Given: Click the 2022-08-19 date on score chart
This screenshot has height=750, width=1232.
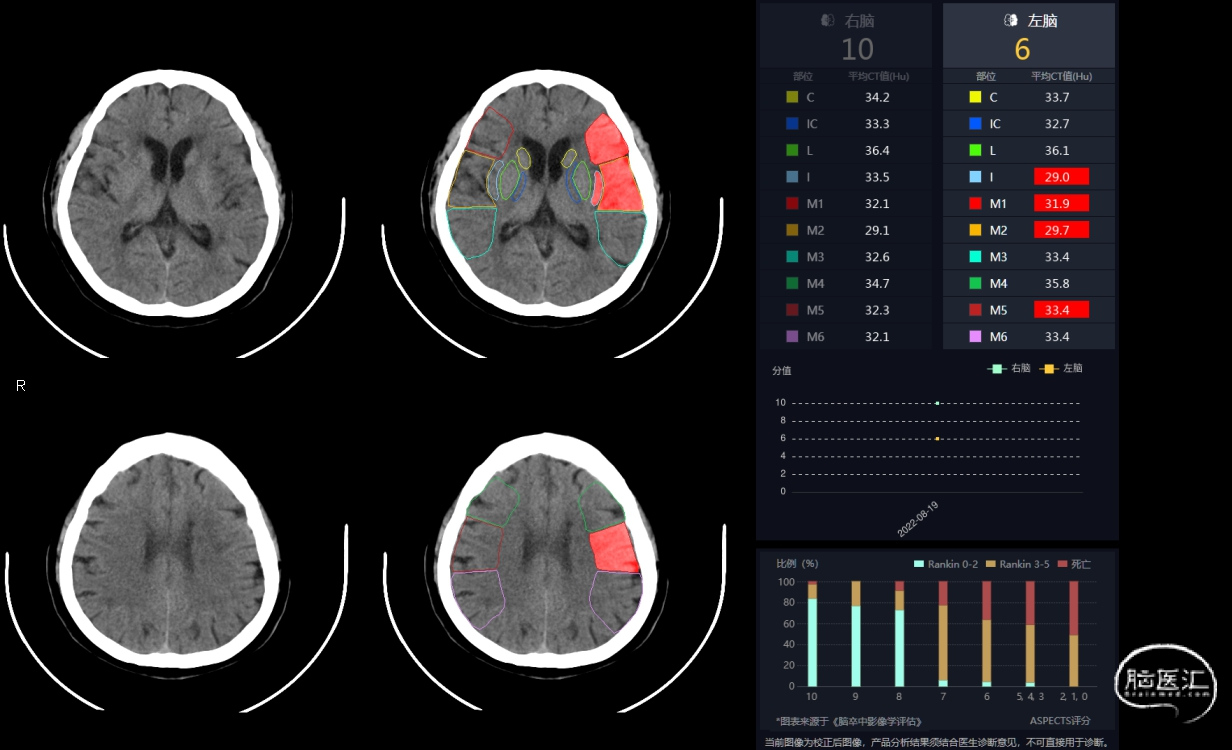Looking at the screenshot, I should [x=918, y=519].
